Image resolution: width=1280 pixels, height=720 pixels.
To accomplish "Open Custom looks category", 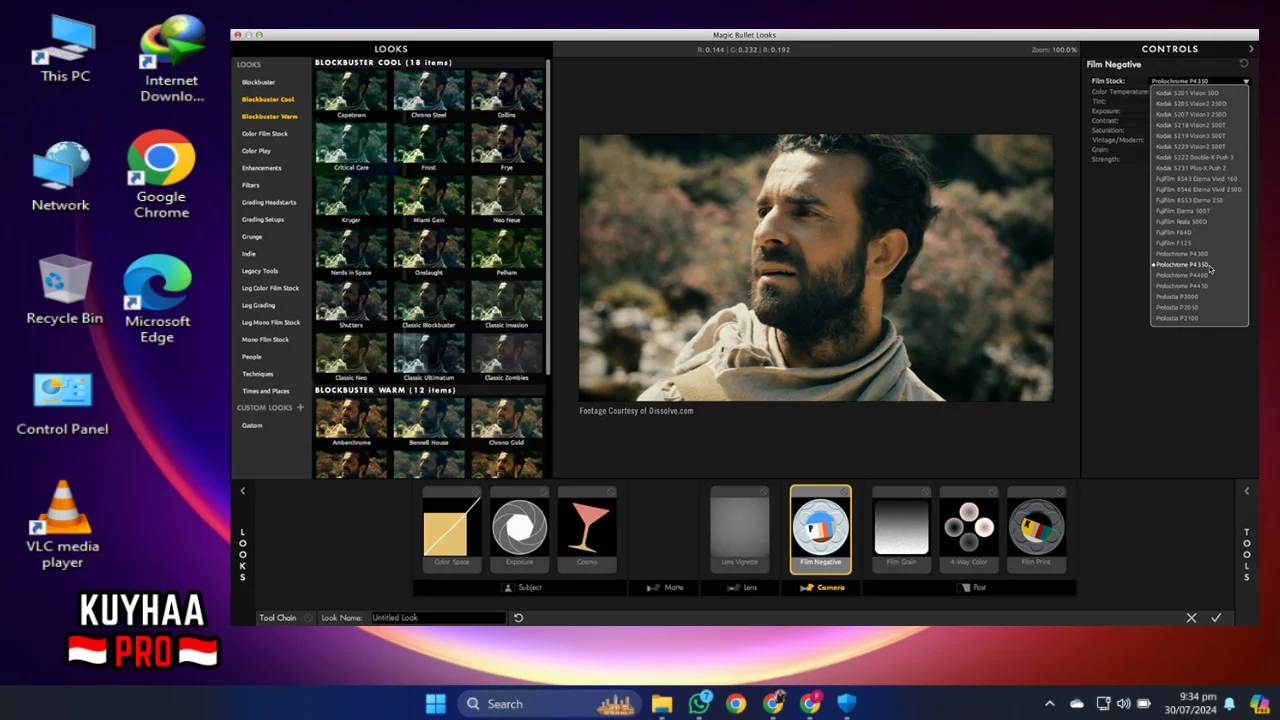I will point(252,426).
